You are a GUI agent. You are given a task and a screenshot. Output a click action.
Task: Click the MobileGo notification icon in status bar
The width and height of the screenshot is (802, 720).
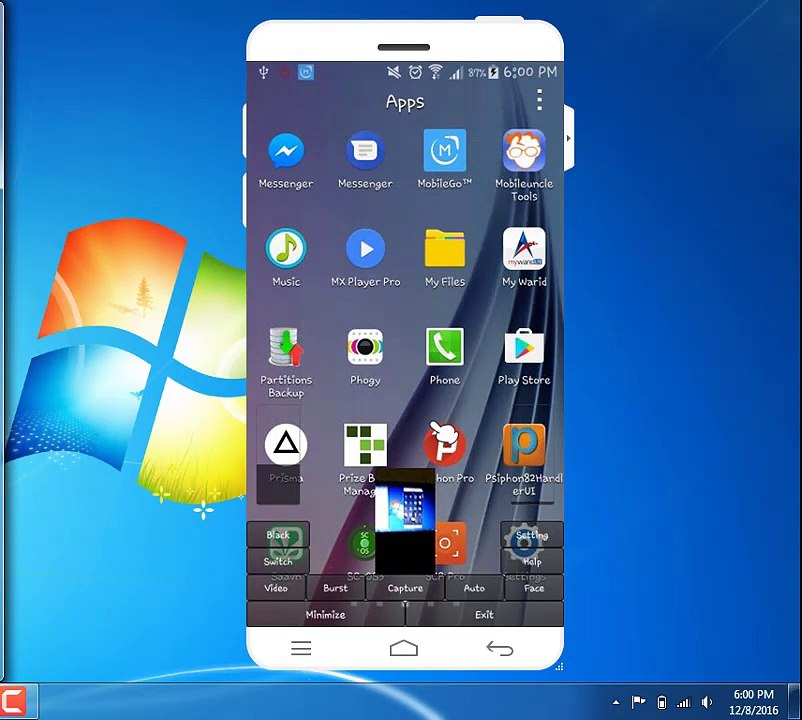(306, 72)
